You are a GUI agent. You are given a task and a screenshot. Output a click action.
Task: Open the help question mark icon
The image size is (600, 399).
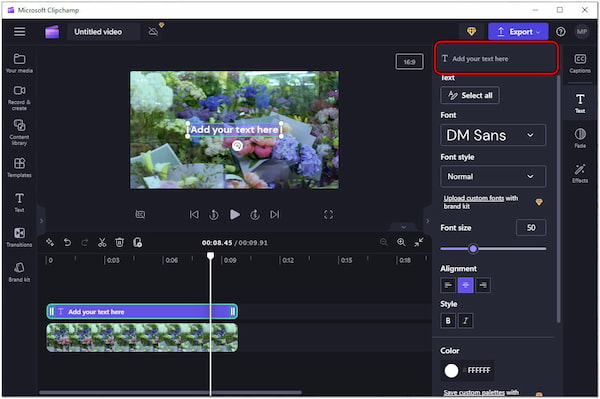pos(561,32)
